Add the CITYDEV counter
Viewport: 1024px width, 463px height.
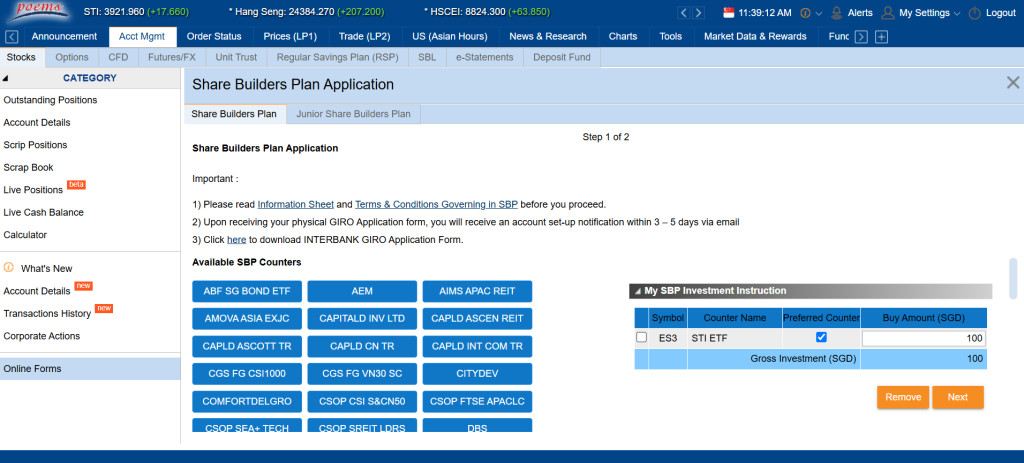tap(477, 374)
